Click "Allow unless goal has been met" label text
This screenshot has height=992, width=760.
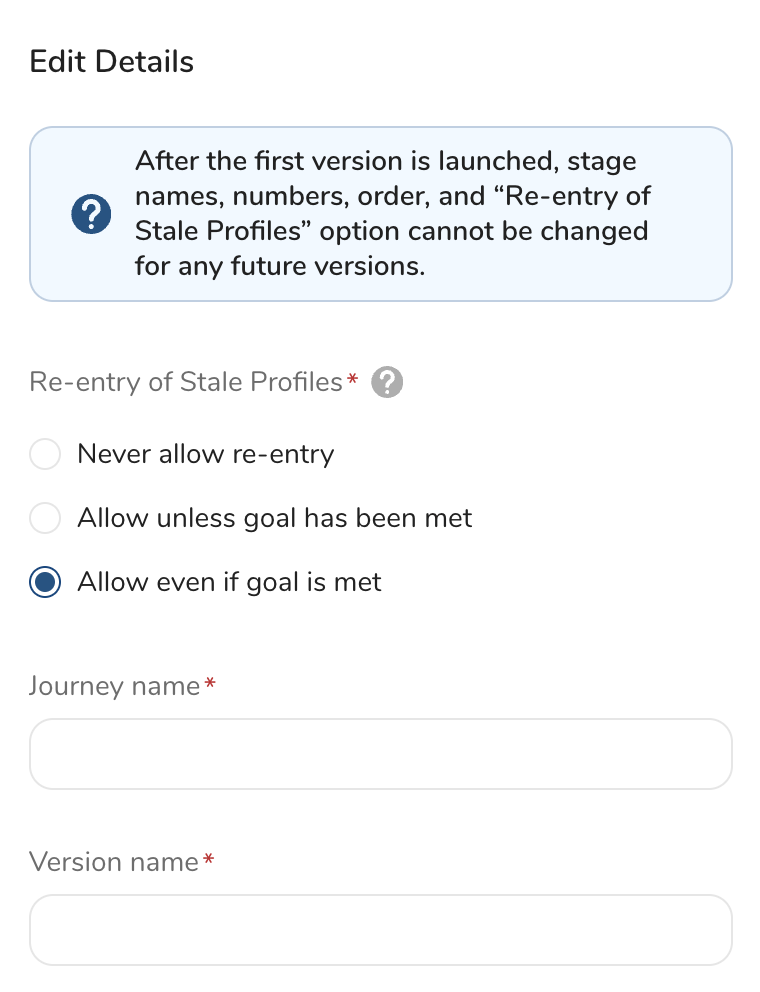point(274,518)
